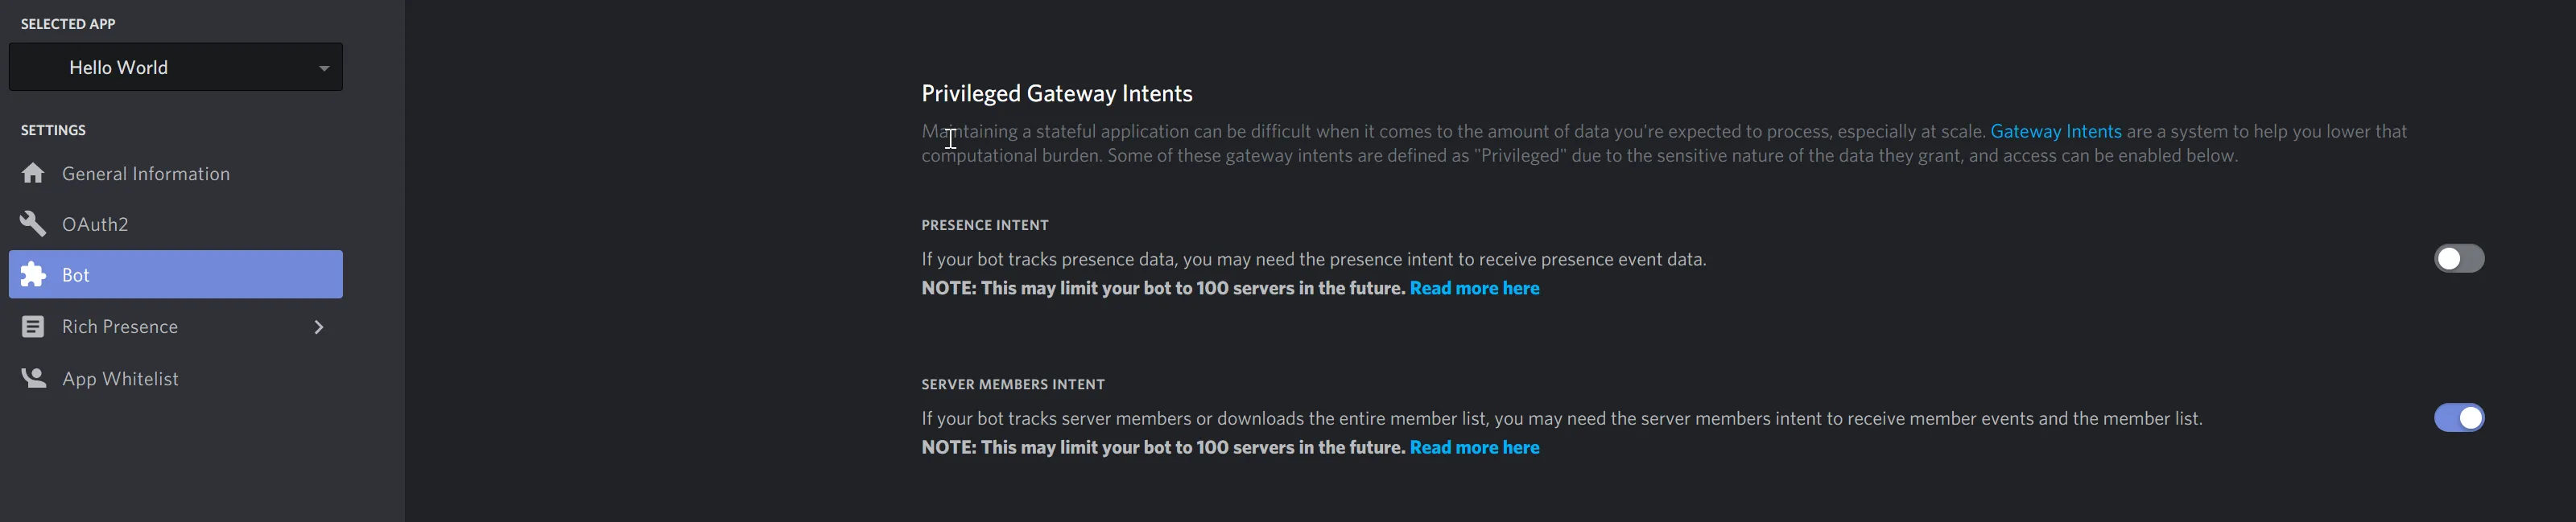2576x522 pixels.
Task: Go to General Information settings
Action: point(146,174)
